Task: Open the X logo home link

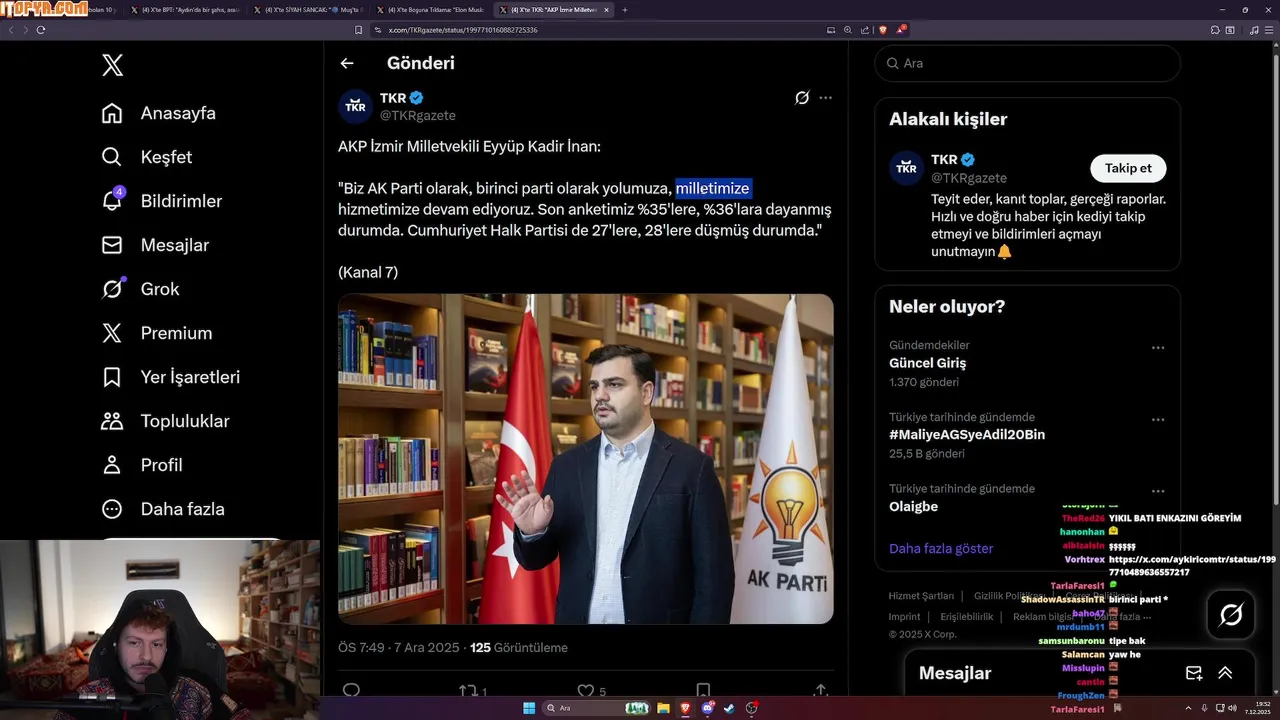Action: [x=112, y=66]
